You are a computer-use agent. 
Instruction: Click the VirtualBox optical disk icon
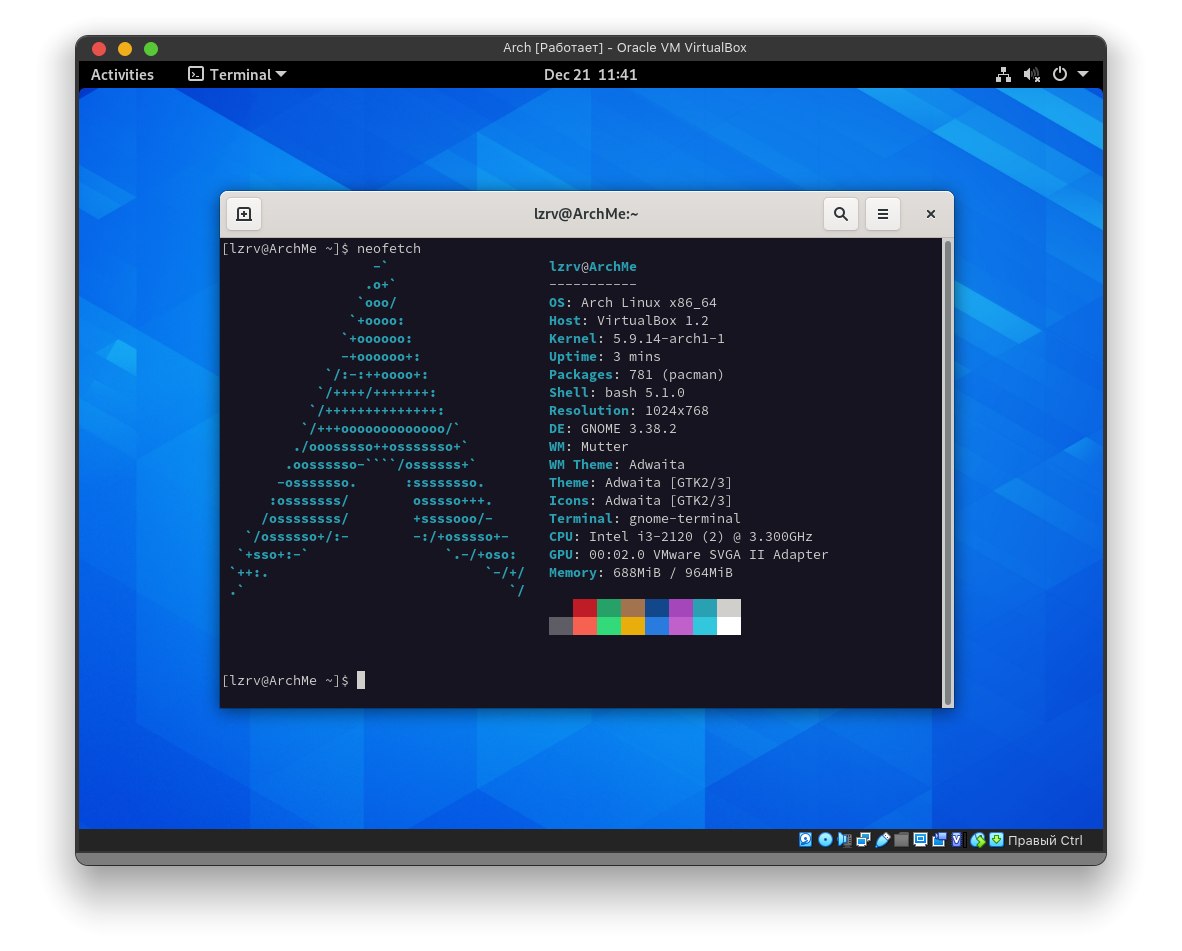825,839
